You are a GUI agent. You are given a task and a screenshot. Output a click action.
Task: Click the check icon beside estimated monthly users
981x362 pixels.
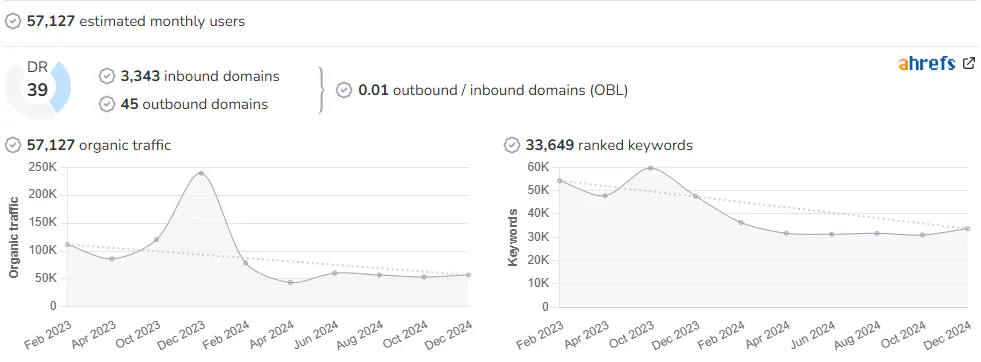click(13, 21)
